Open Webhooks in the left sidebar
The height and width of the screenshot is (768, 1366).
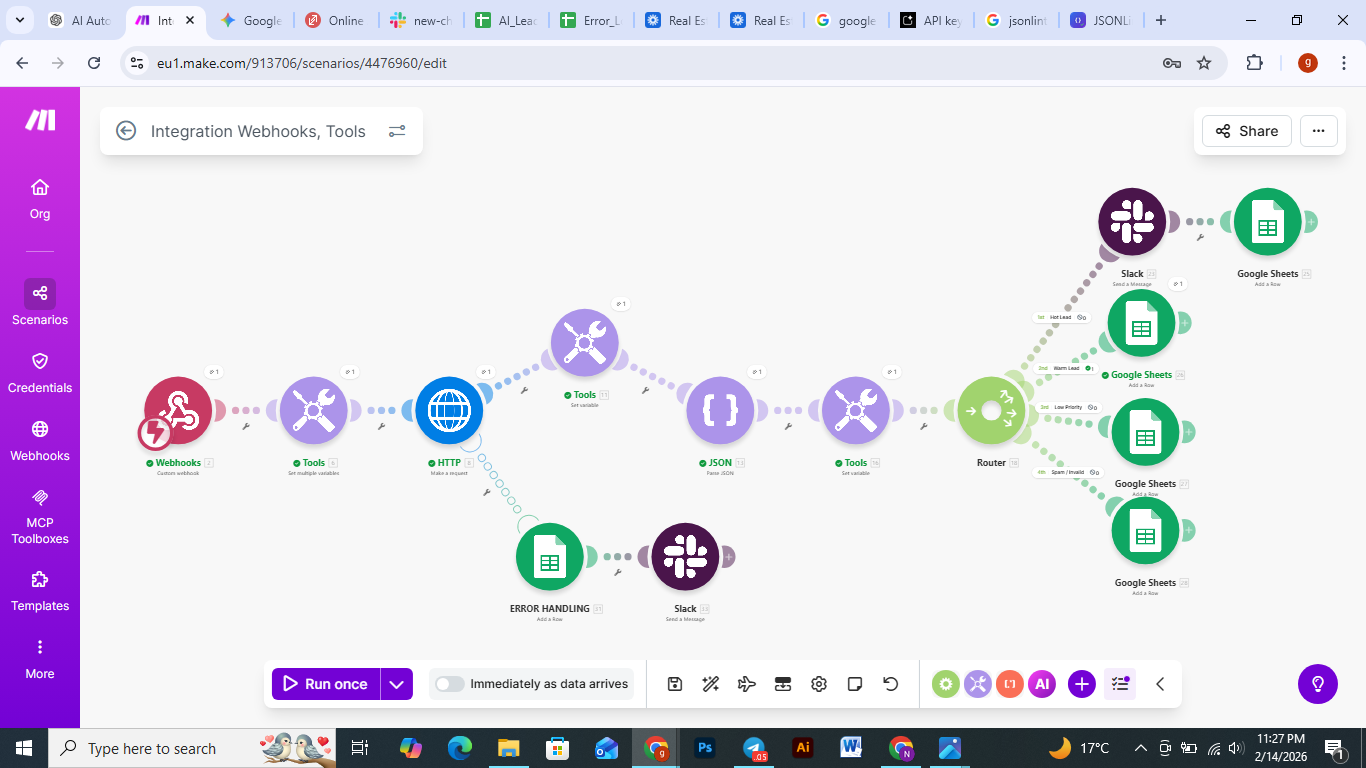(x=40, y=441)
